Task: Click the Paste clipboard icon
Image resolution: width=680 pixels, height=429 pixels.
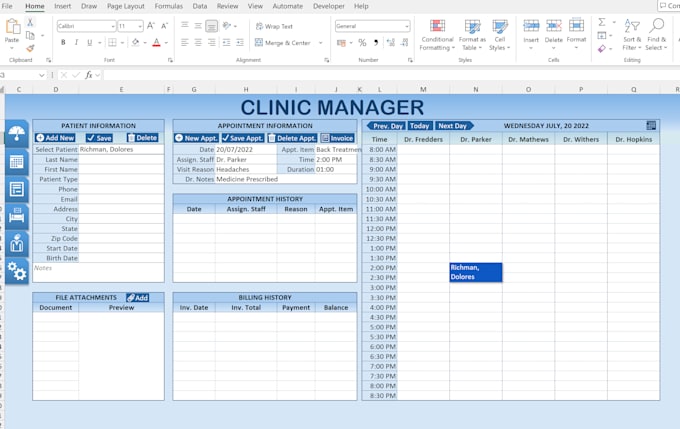Action: pyautogui.click(x=12, y=26)
